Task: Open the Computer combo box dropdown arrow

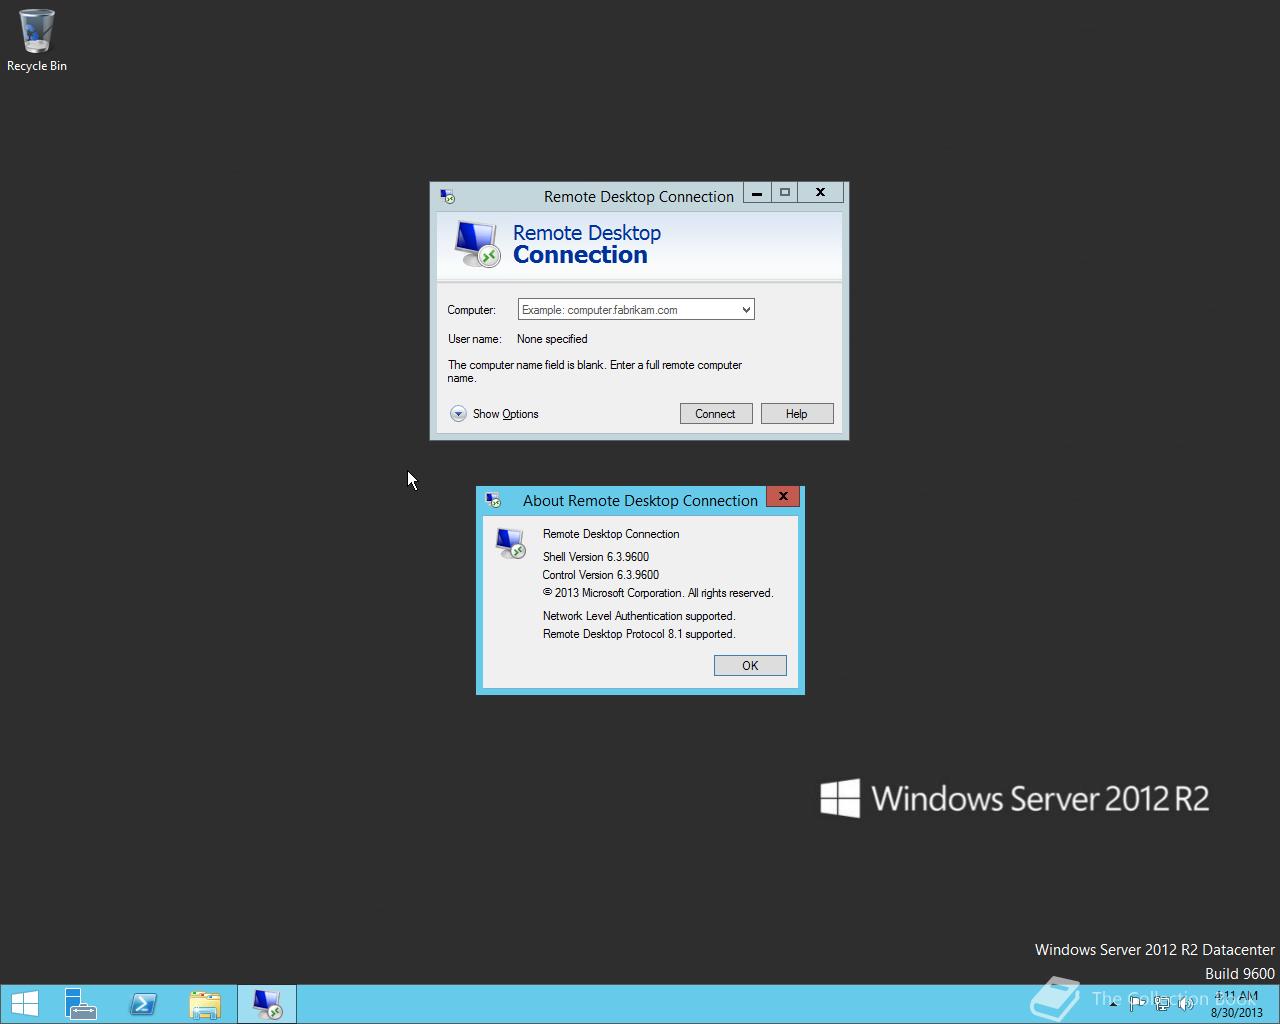Action: [746, 310]
